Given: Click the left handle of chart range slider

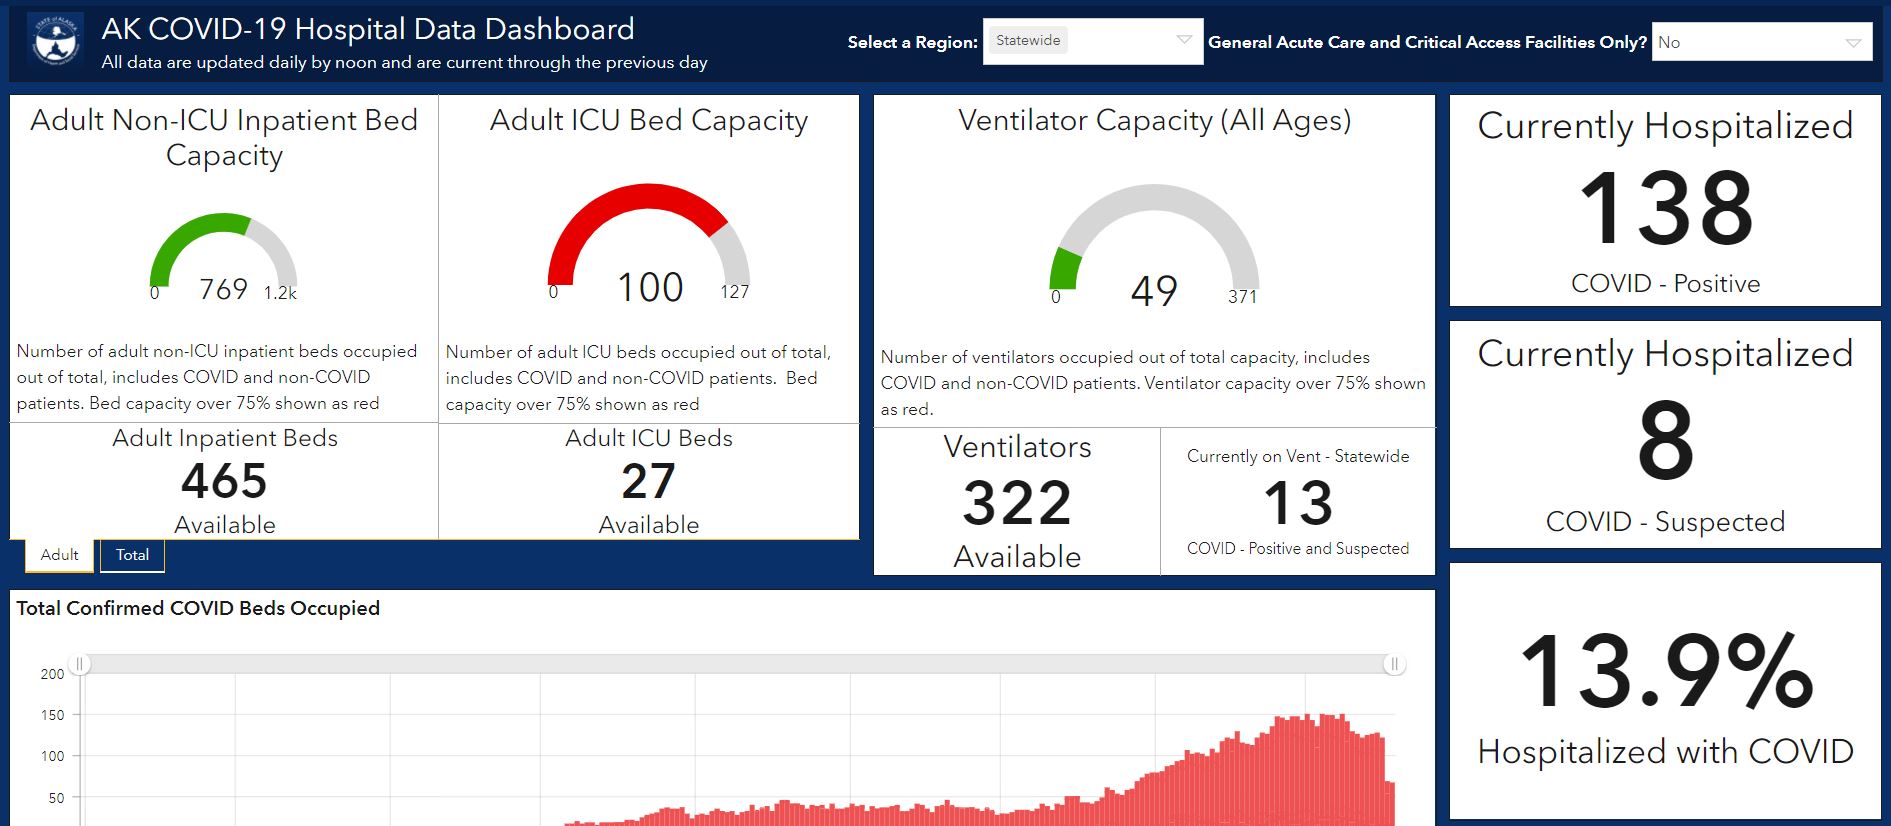Looking at the screenshot, I should click(80, 664).
